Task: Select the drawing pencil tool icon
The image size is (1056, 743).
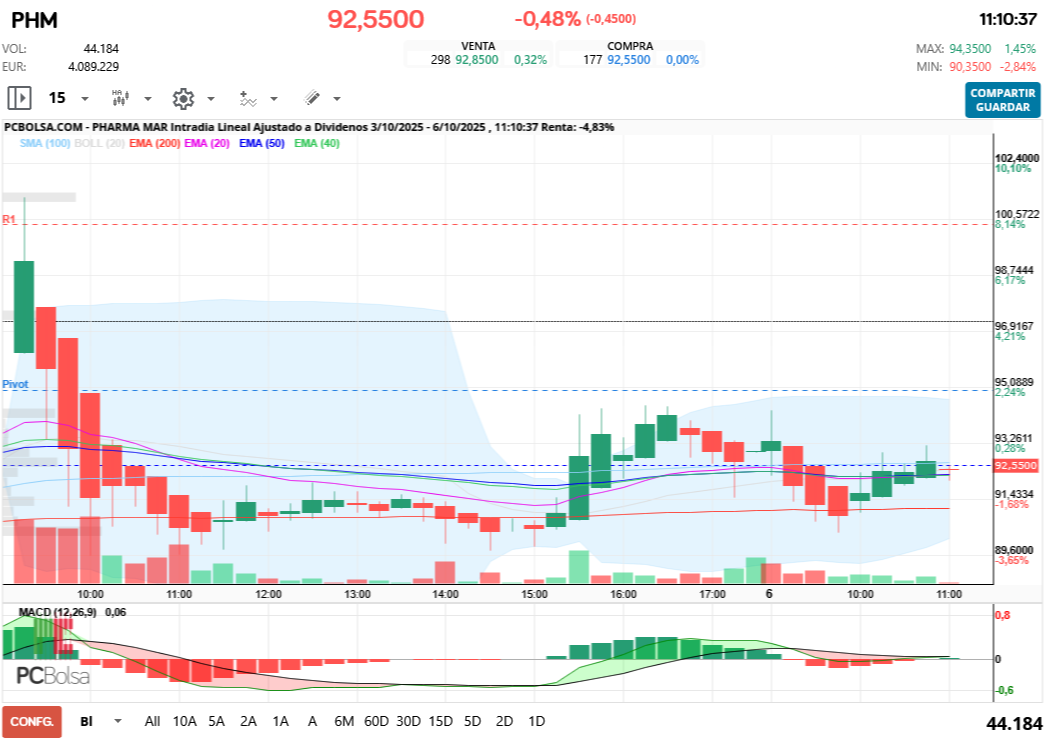Action: pyautogui.click(x=311, y=98)
